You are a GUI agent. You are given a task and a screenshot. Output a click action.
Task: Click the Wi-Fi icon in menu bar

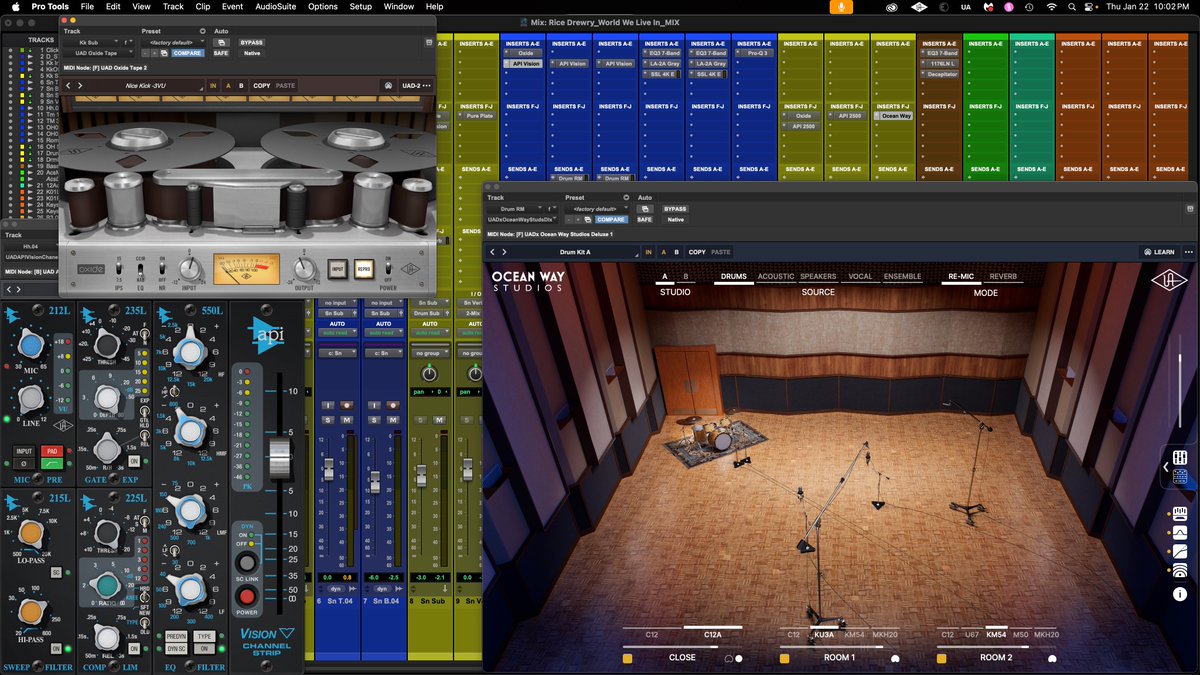coord(1051,7)
